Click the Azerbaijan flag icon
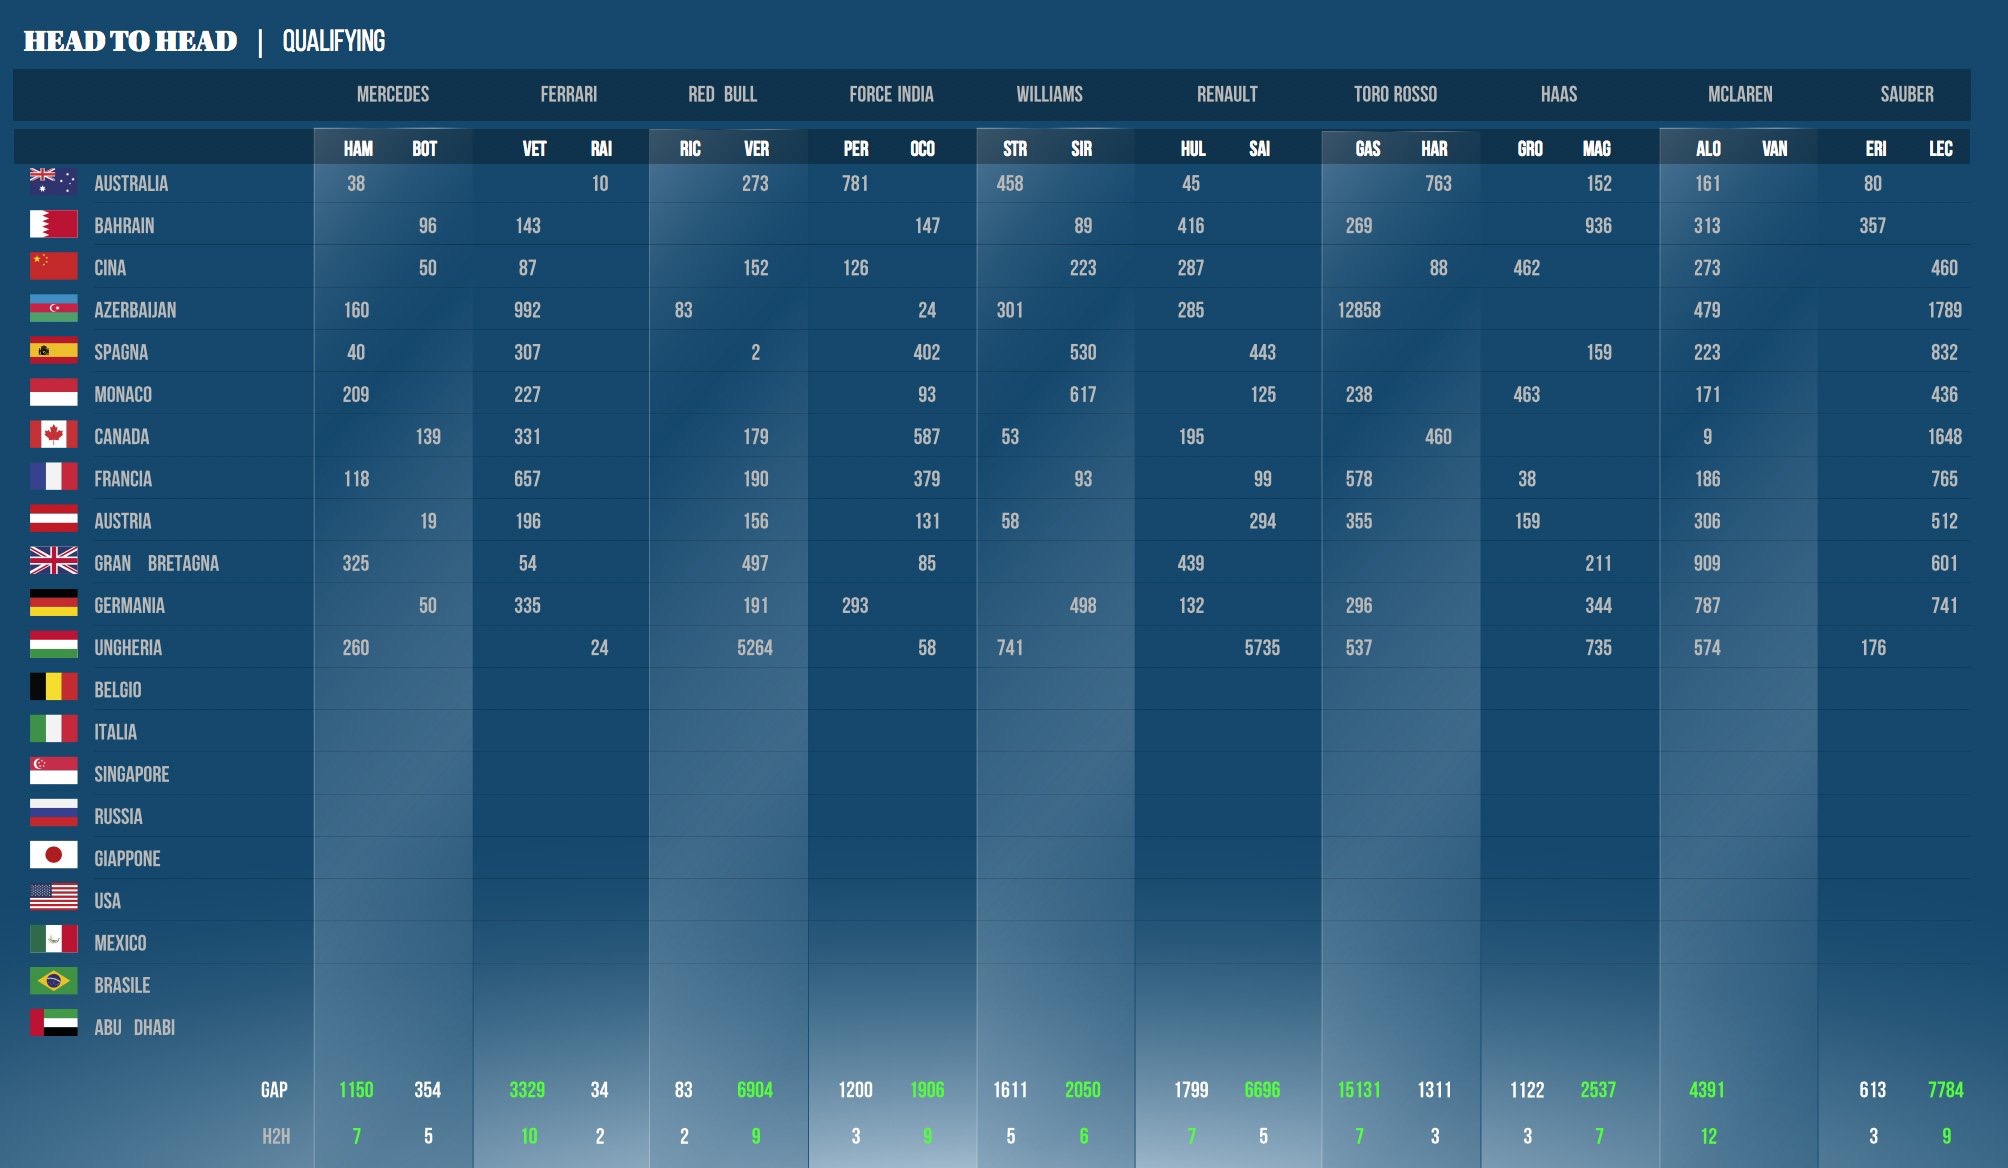 [x=54, y=308]
